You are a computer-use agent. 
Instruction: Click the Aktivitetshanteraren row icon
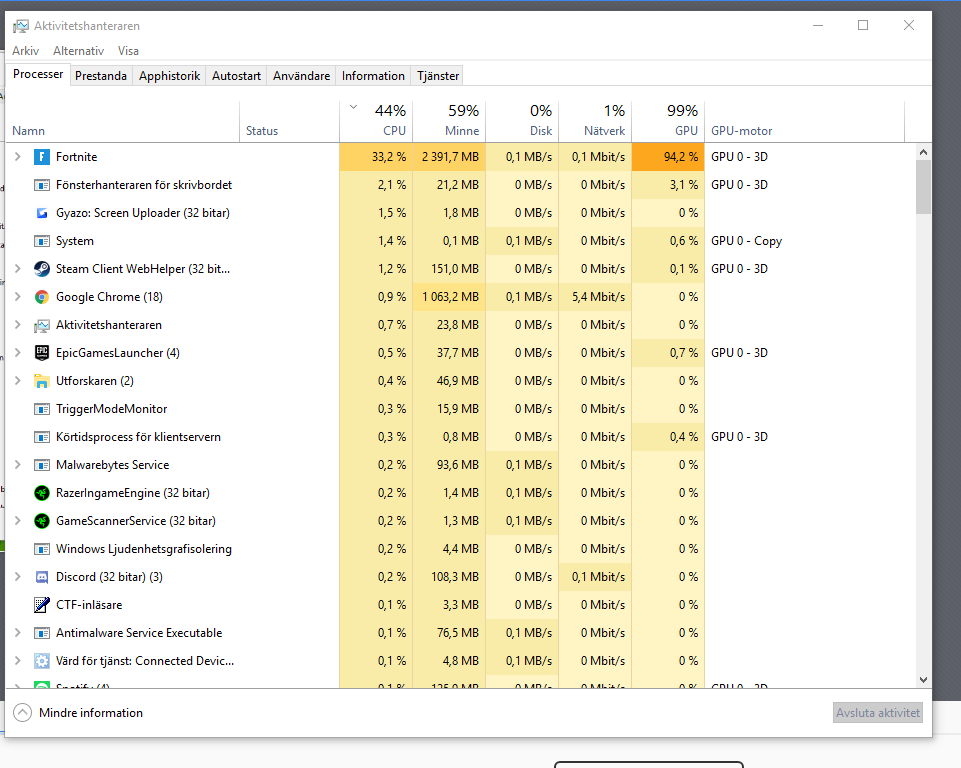click(42, 325)
